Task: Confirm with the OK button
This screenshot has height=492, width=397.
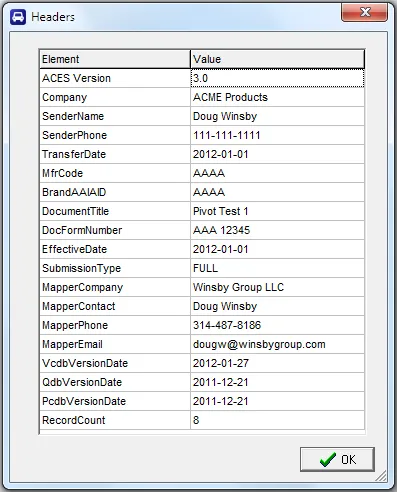Action: (337, 459)
